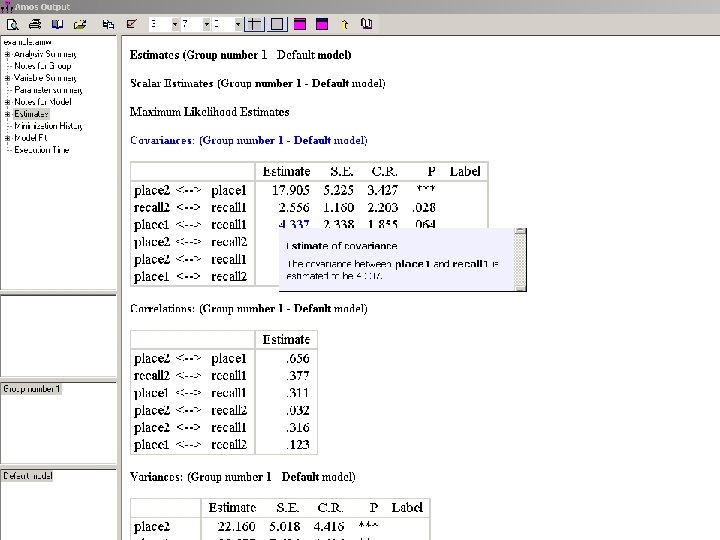Click the C.R. header in Covariances table
The image size is (720, 540).
point(384,172)
